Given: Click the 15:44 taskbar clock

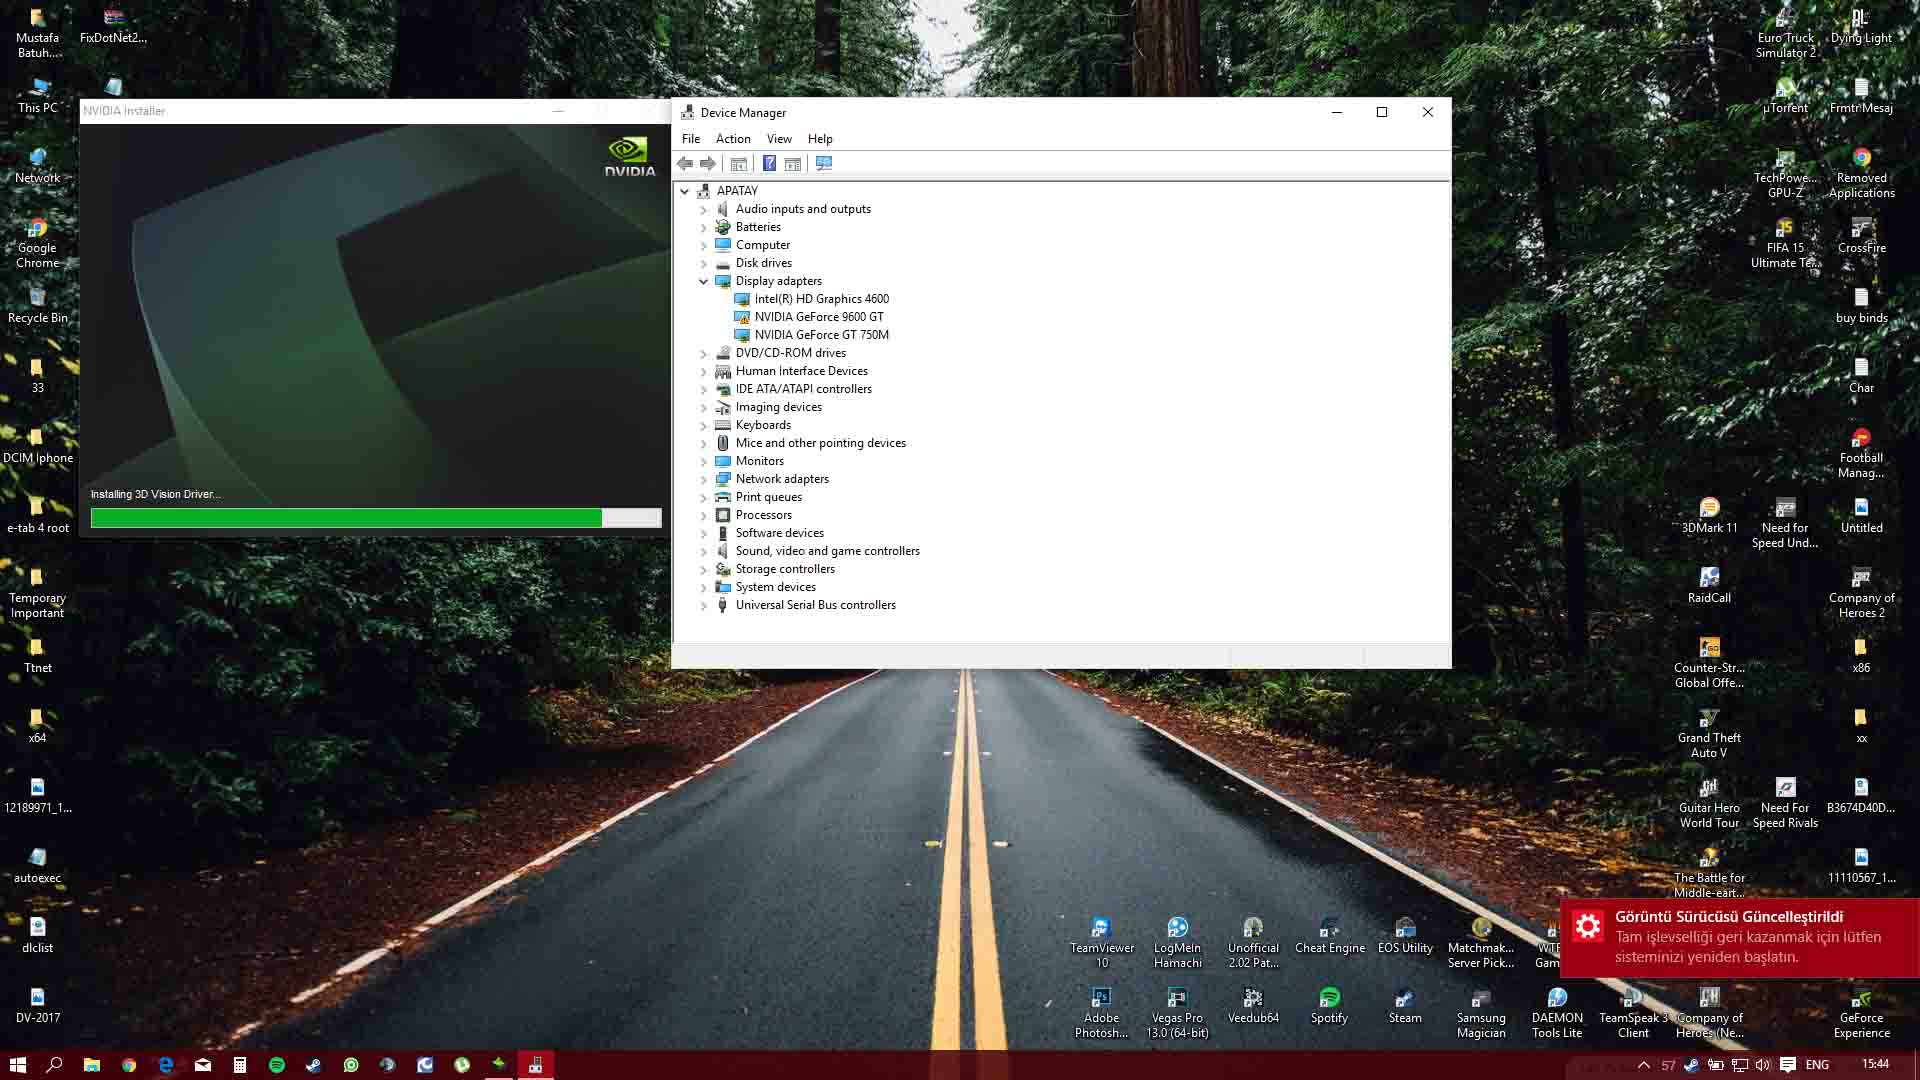Looking at the screenshot, I should (x=1876, y=1064).
